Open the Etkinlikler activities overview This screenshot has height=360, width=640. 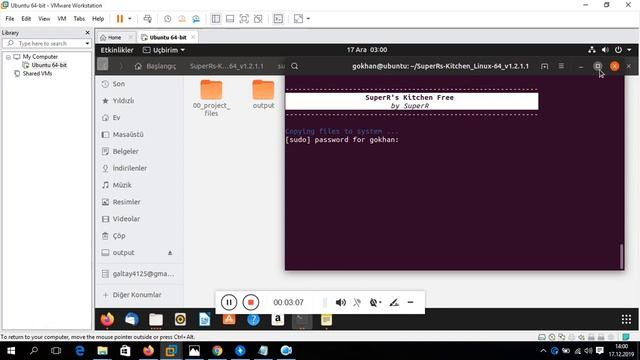pos(117,50)
